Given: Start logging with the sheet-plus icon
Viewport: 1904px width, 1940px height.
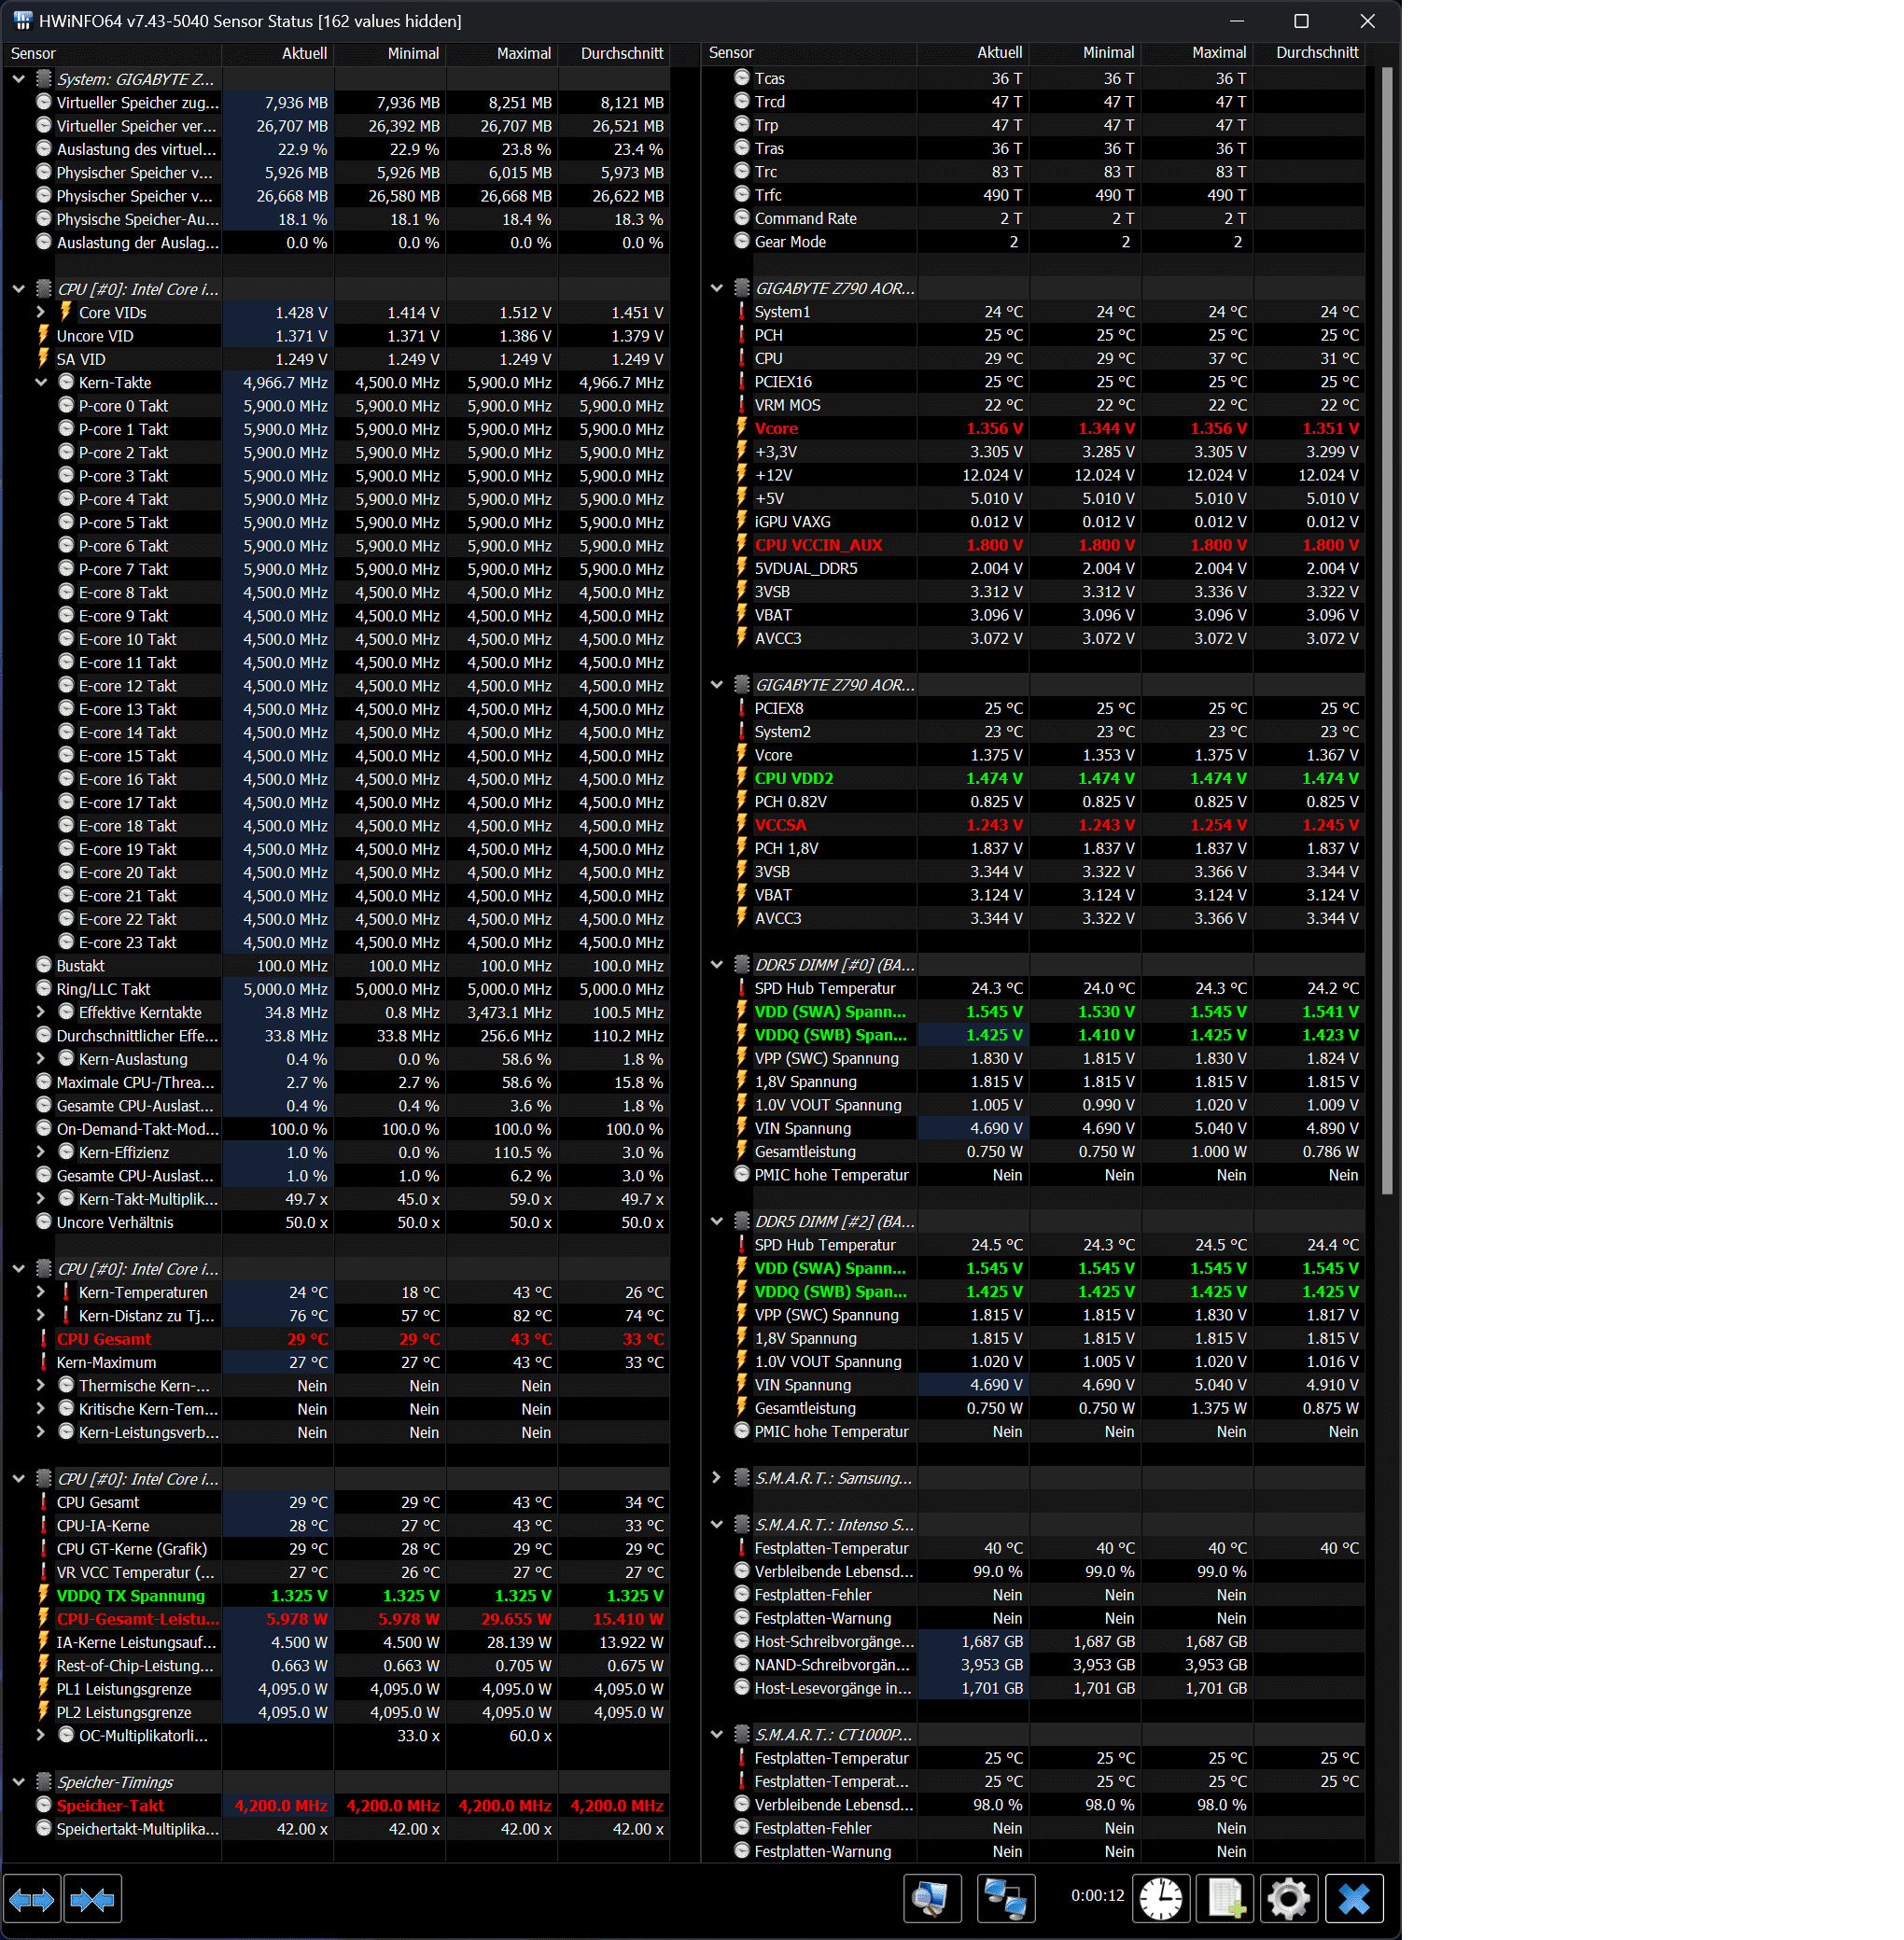Looking at the screenshot, I should tap(1225, 1898).
